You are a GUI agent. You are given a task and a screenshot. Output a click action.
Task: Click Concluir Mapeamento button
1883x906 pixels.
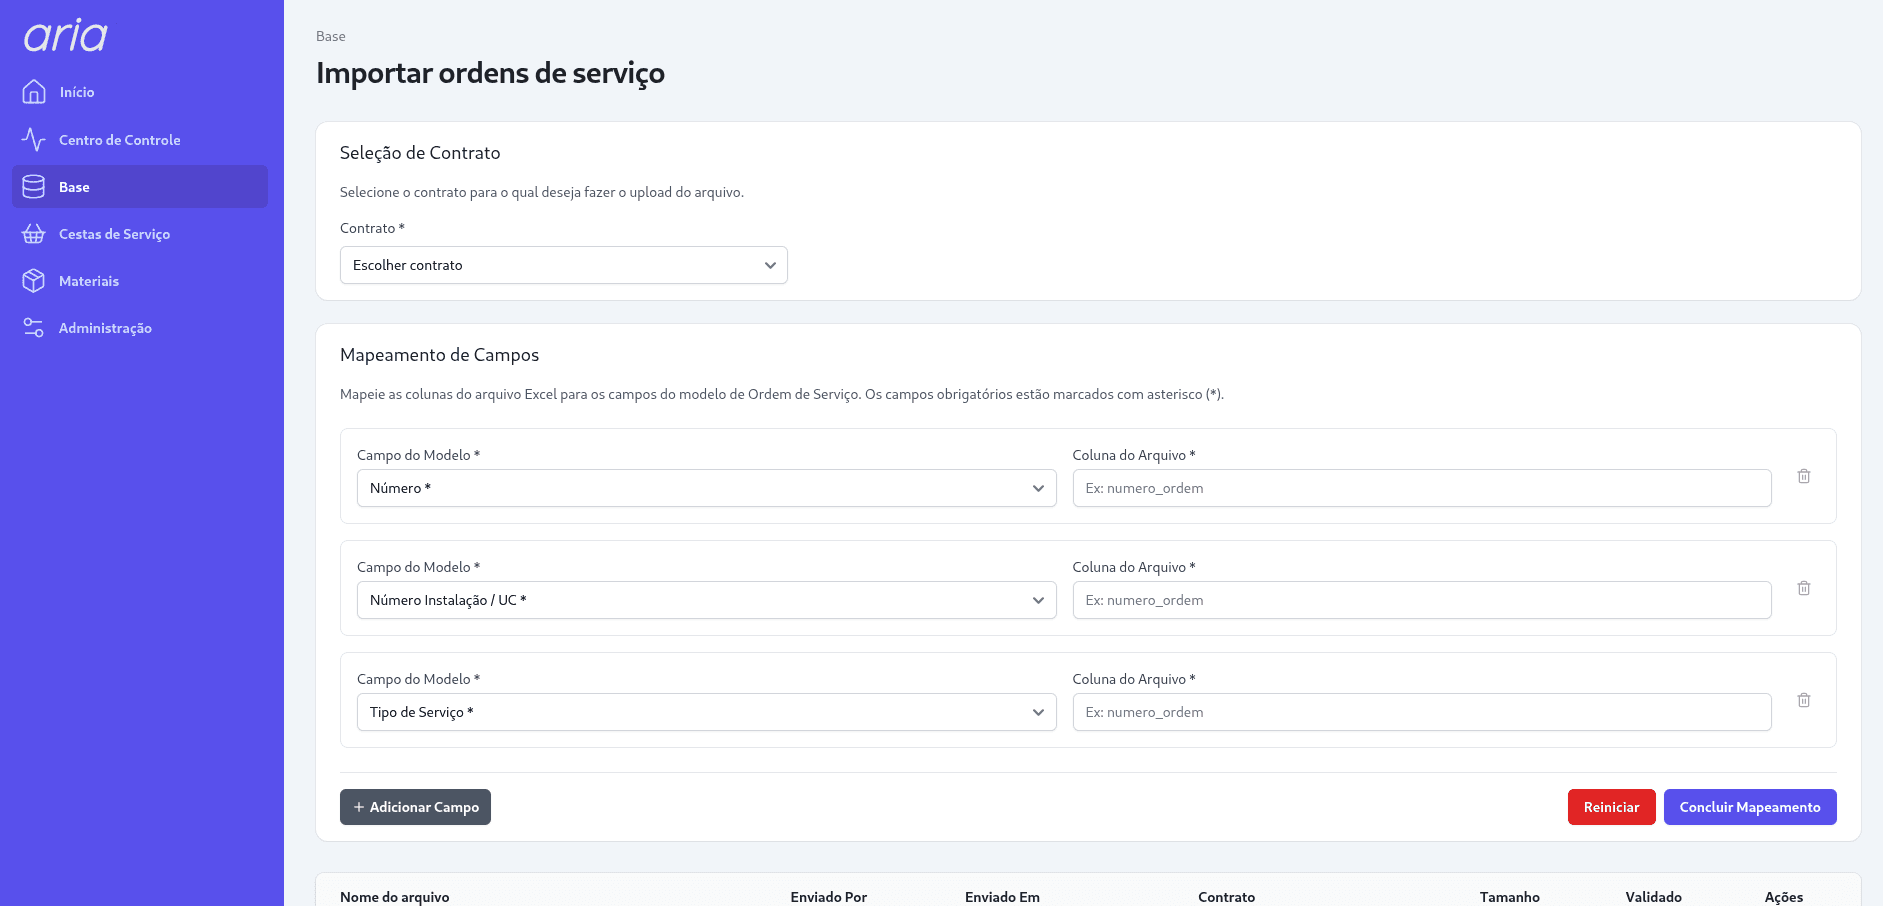pyautogui.click(x=1749, y=807)
